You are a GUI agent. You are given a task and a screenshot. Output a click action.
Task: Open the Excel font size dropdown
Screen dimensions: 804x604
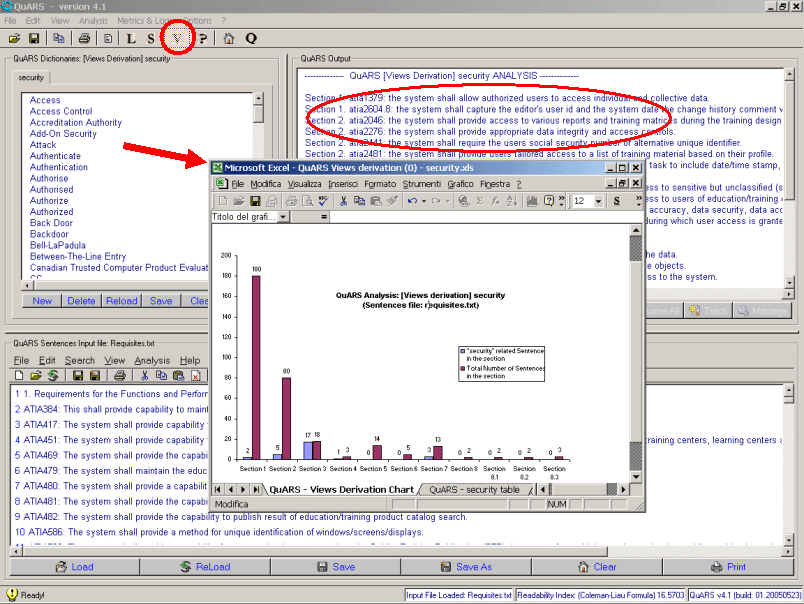coord(598,201)
